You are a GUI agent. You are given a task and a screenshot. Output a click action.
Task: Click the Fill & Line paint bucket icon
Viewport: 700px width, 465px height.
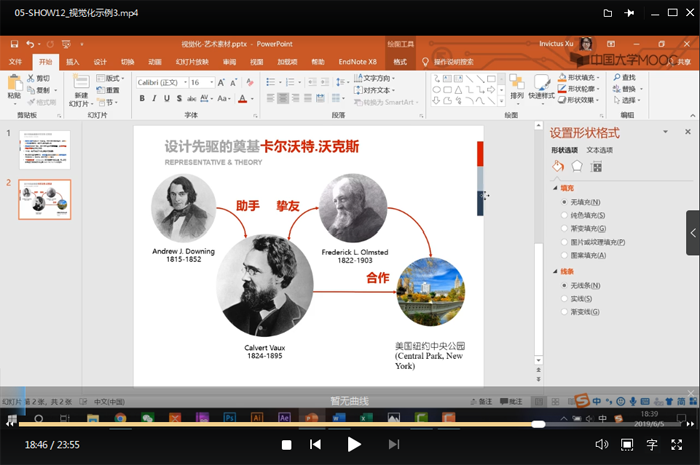coord(558,166)
